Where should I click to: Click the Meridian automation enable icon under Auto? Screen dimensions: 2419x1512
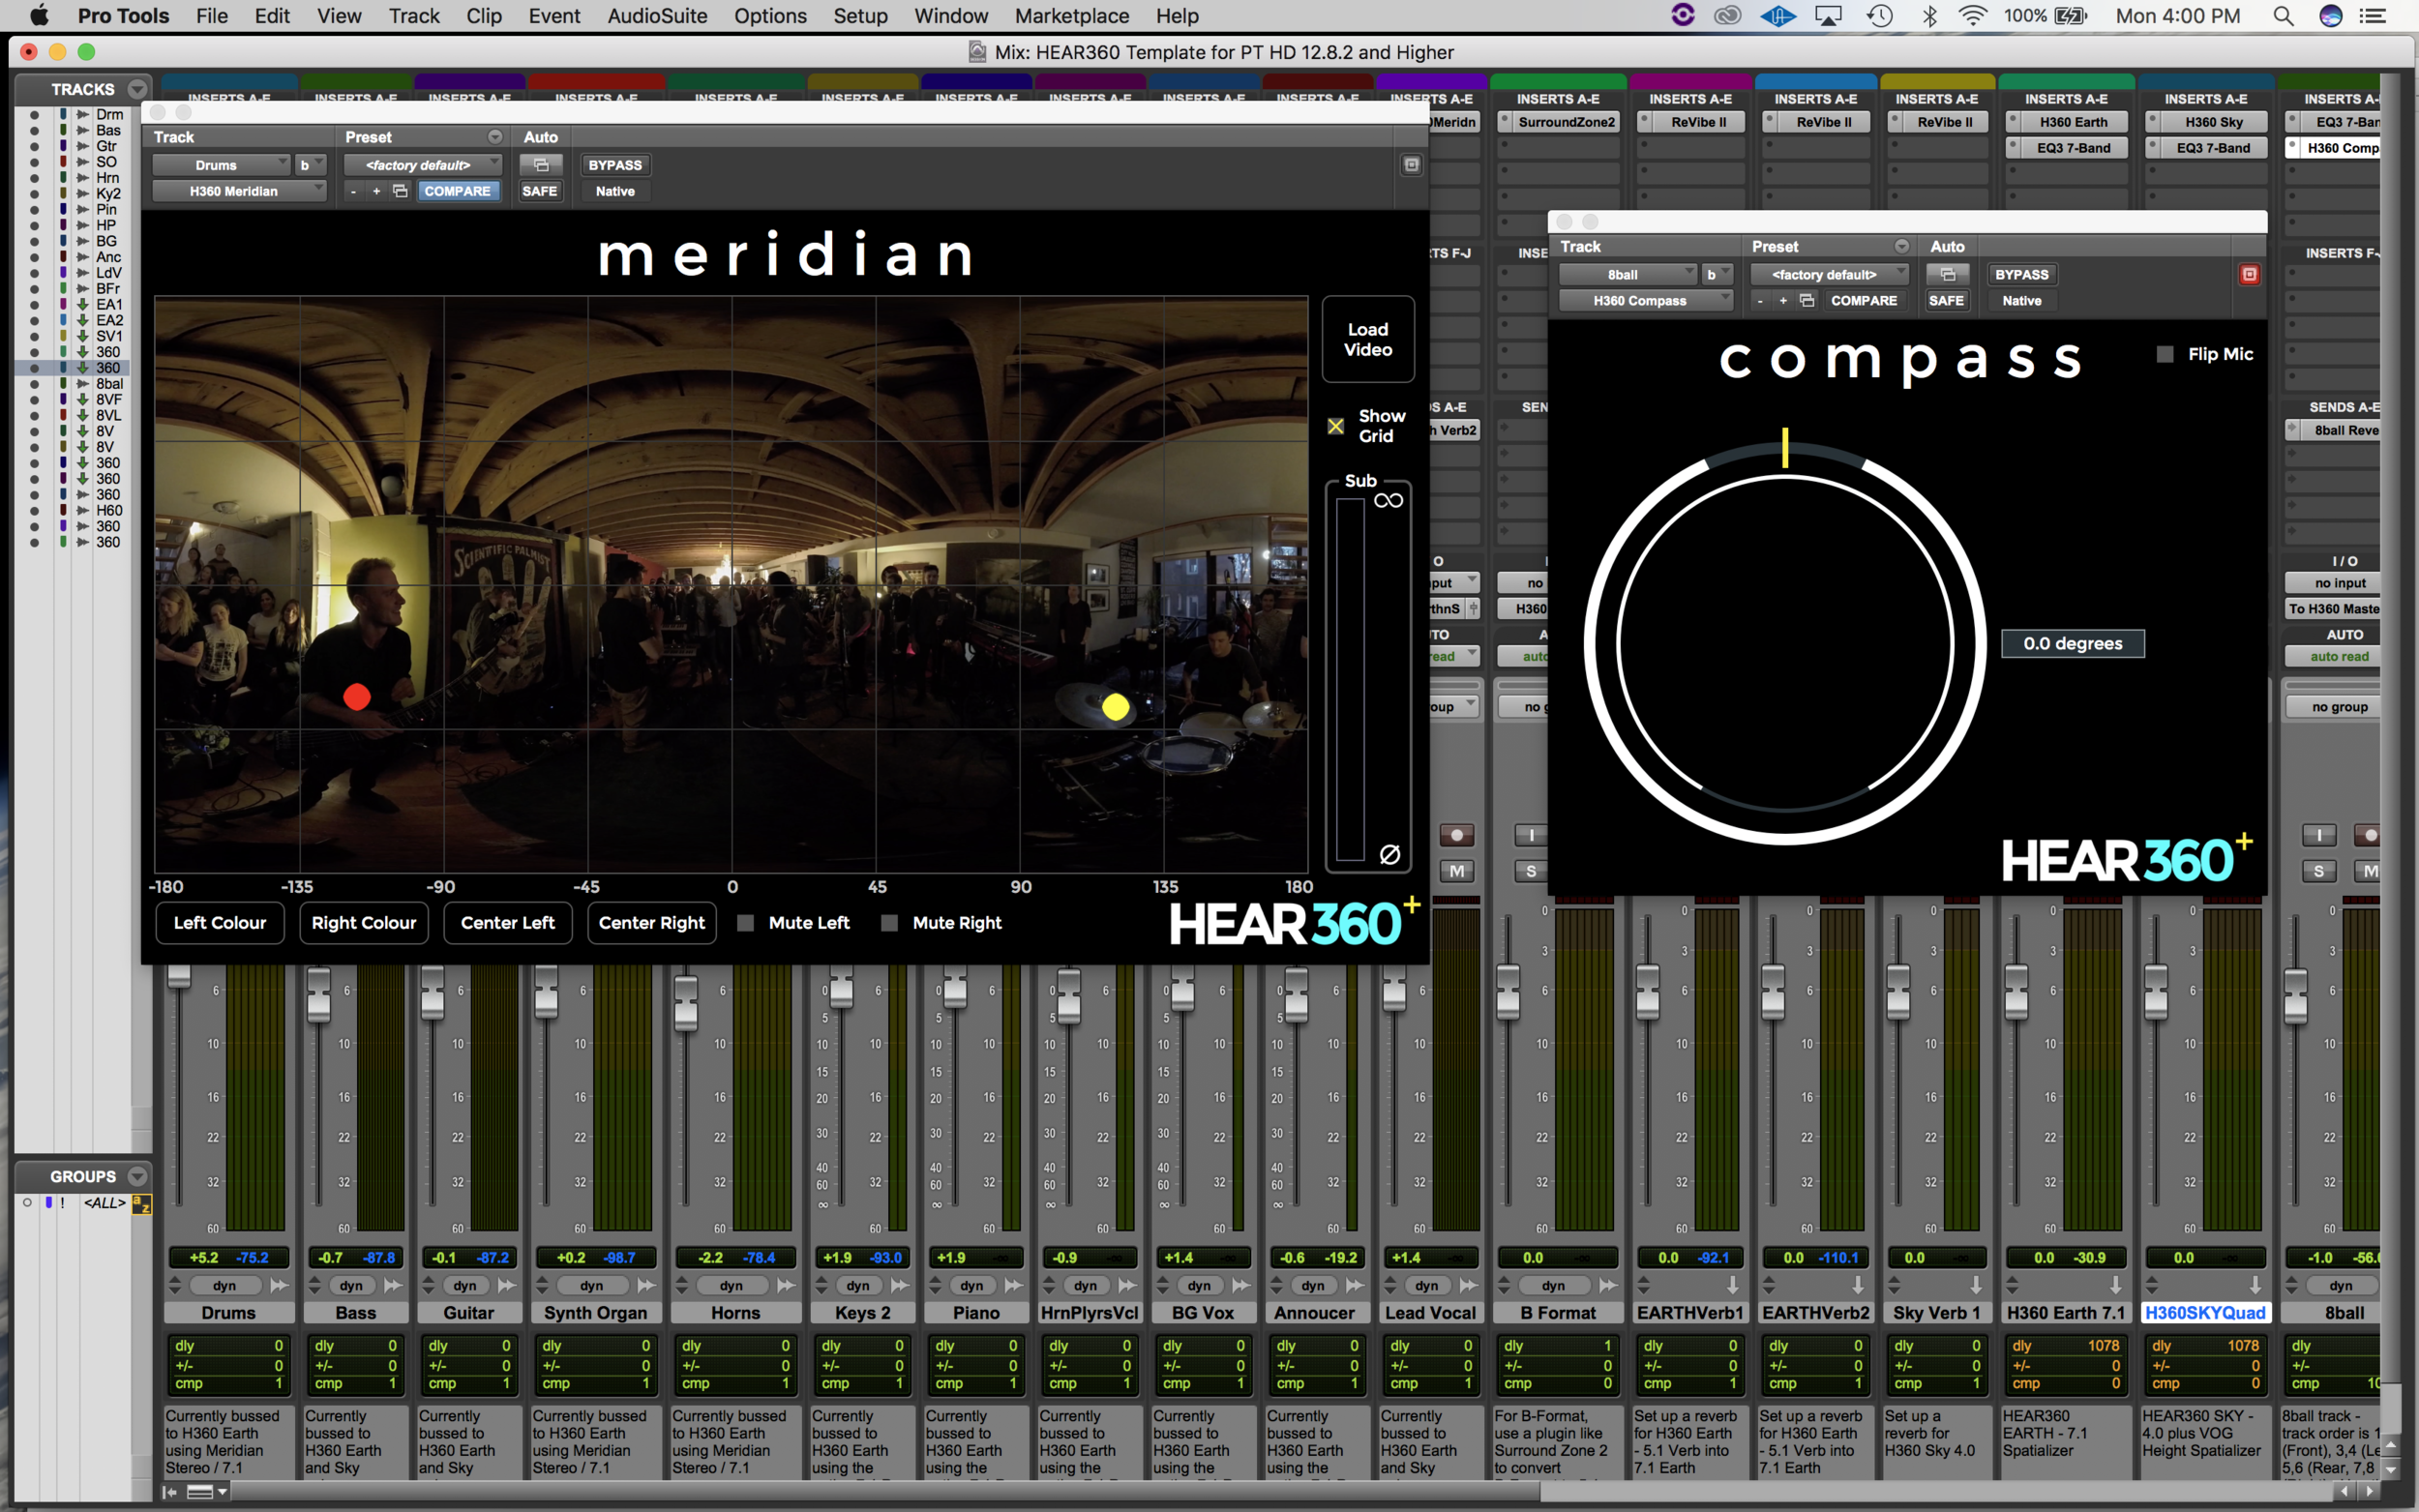pyautogui.click(x=541, y=165)
